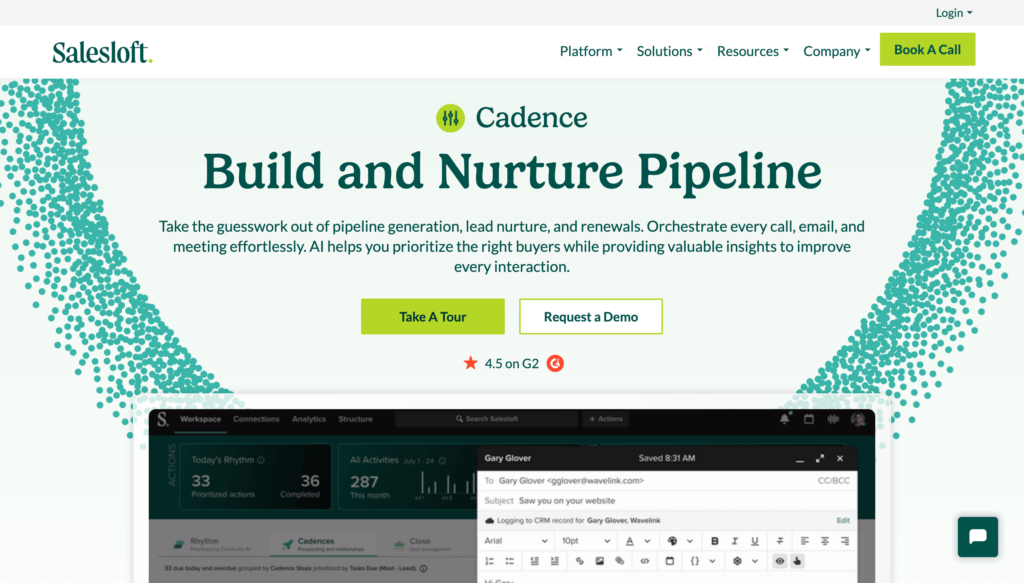Insert an image
The width and height of the screenshot is (1024, 583).
tap(600, 561)
